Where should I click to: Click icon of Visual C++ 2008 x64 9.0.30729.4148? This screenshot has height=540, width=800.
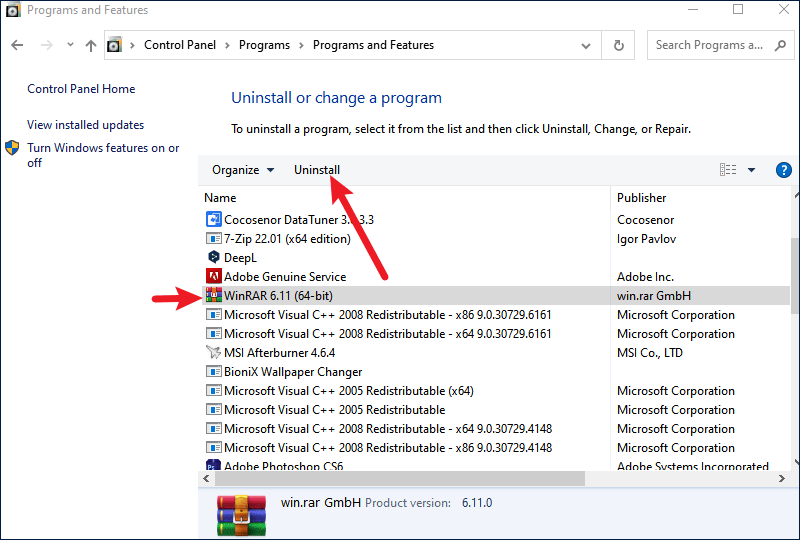pyautogui.click(x=213, y=428)
